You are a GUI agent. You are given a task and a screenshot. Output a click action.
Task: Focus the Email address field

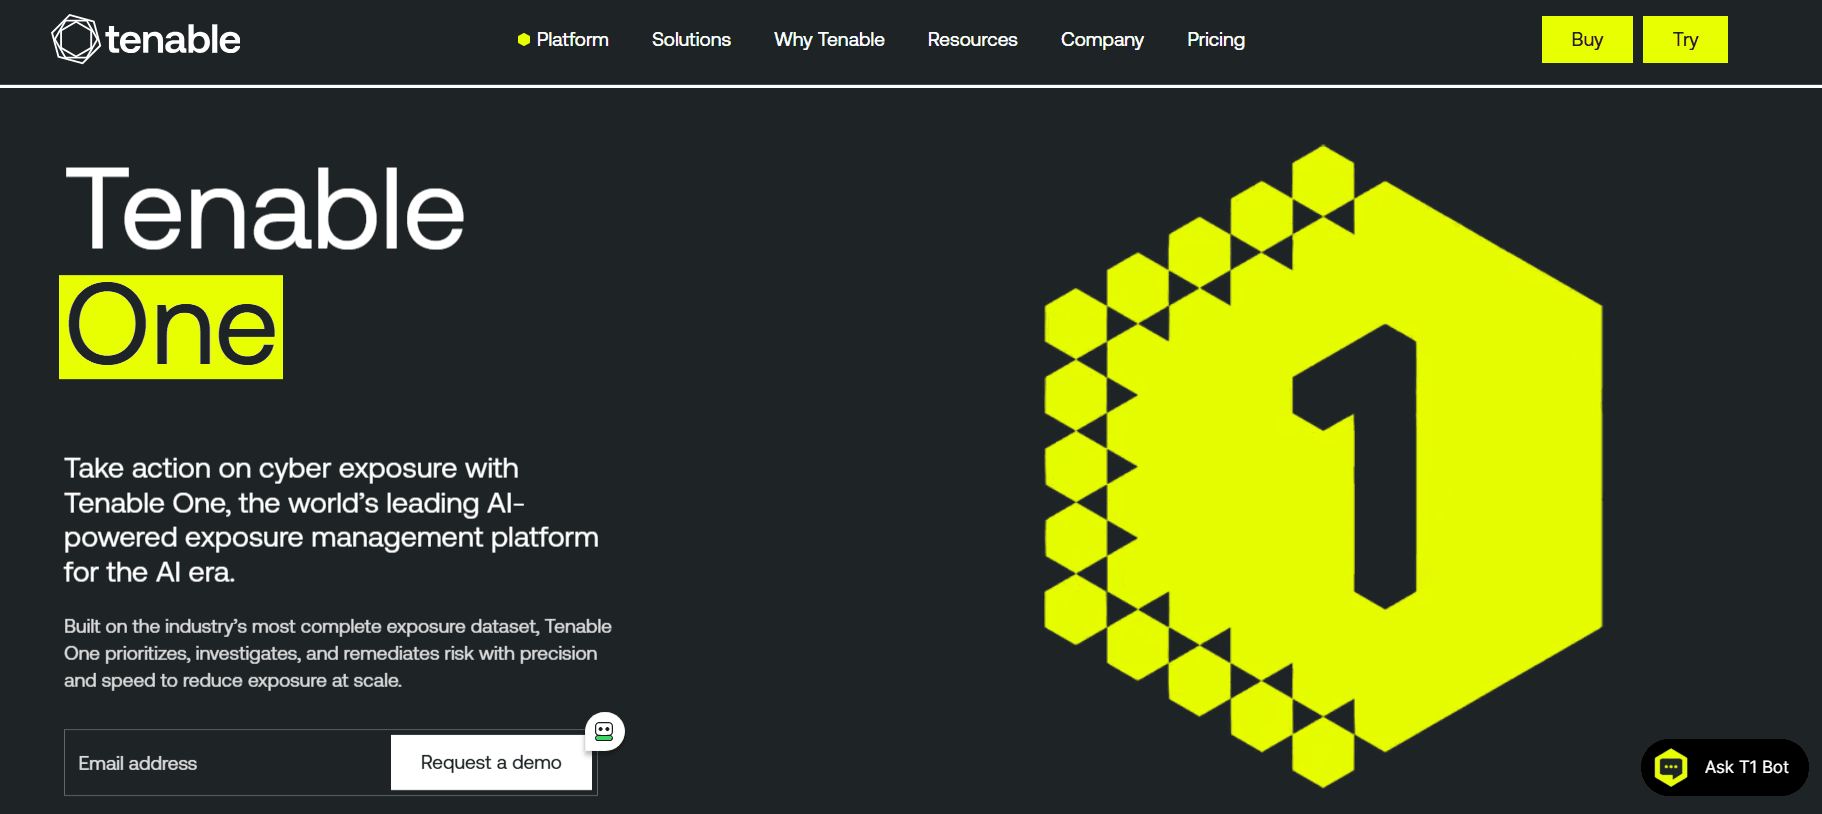pyautogui.click(x=228, y=763)
